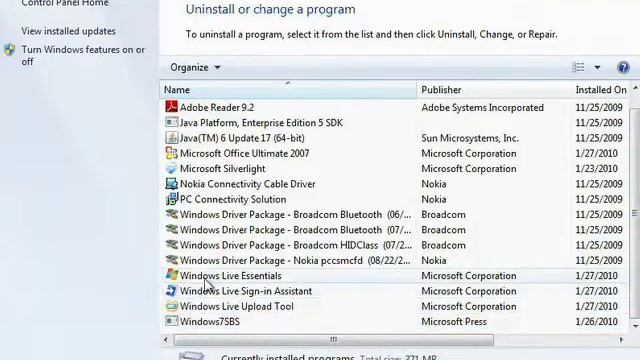Click the Nokia publisher of PC Connectivity Solution
640x360 pixels.
pos(433,199)
